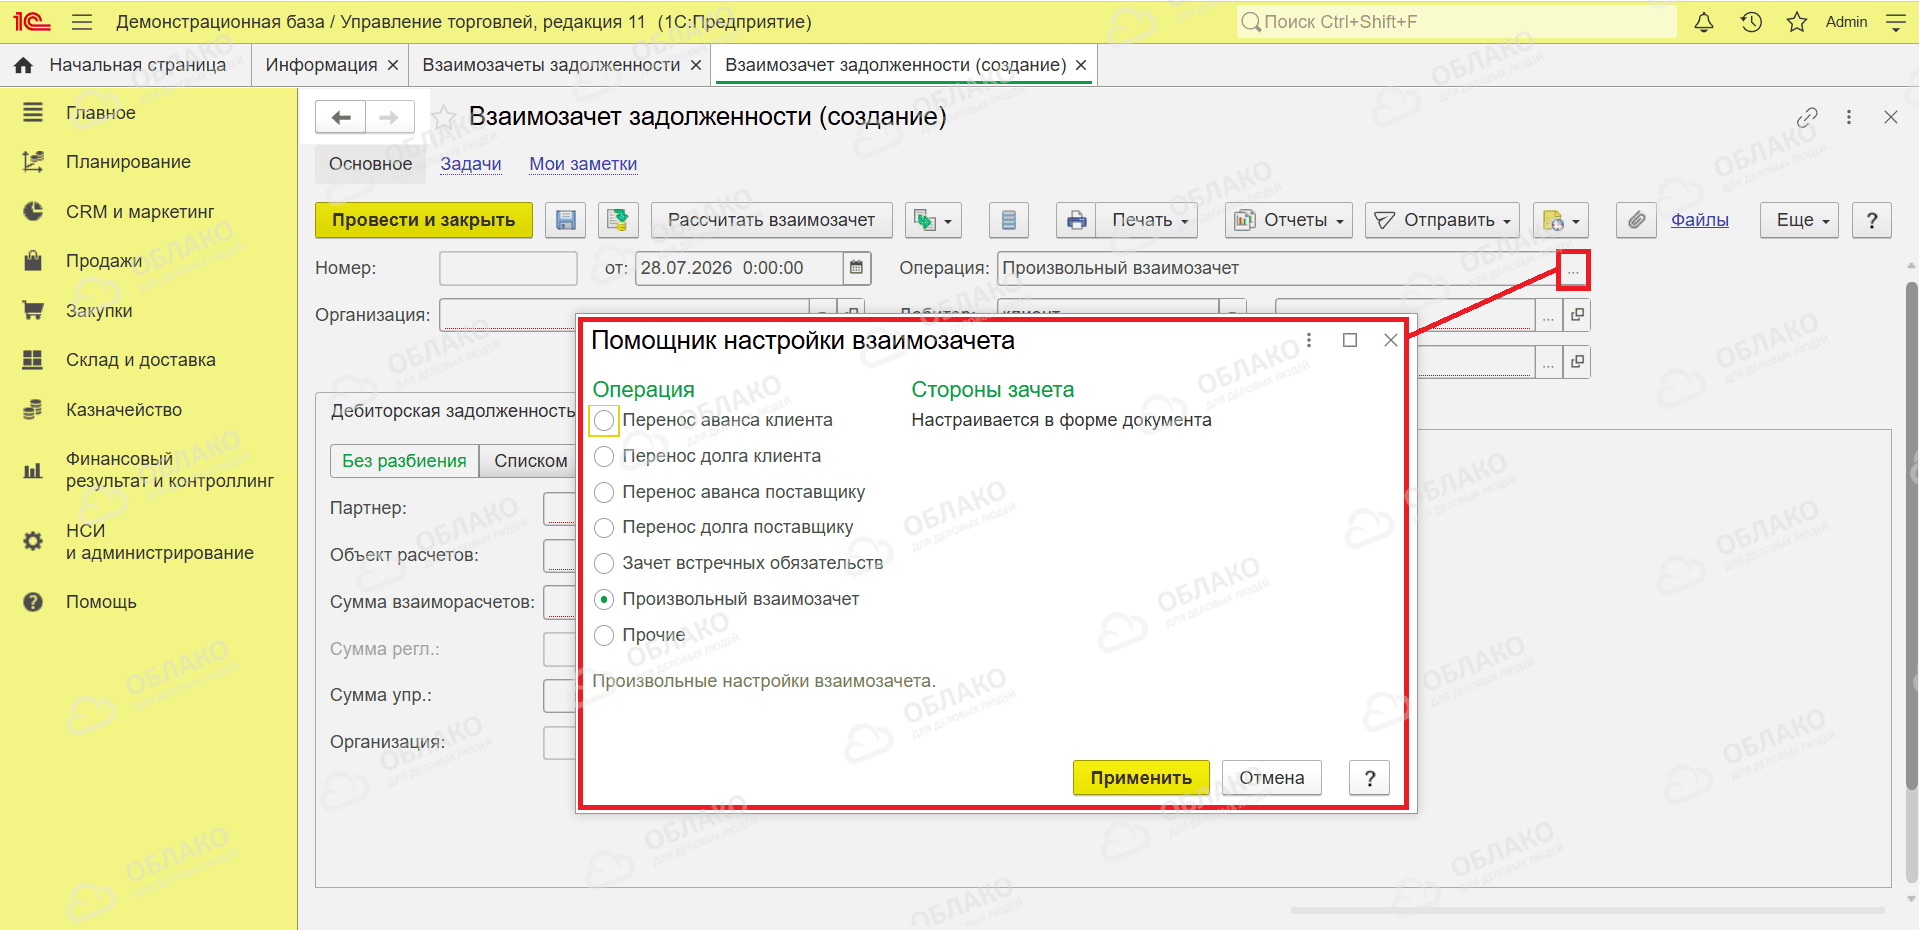Open service menu icon next to Admin
The image size is (1919, 930).
(1895, 22)
